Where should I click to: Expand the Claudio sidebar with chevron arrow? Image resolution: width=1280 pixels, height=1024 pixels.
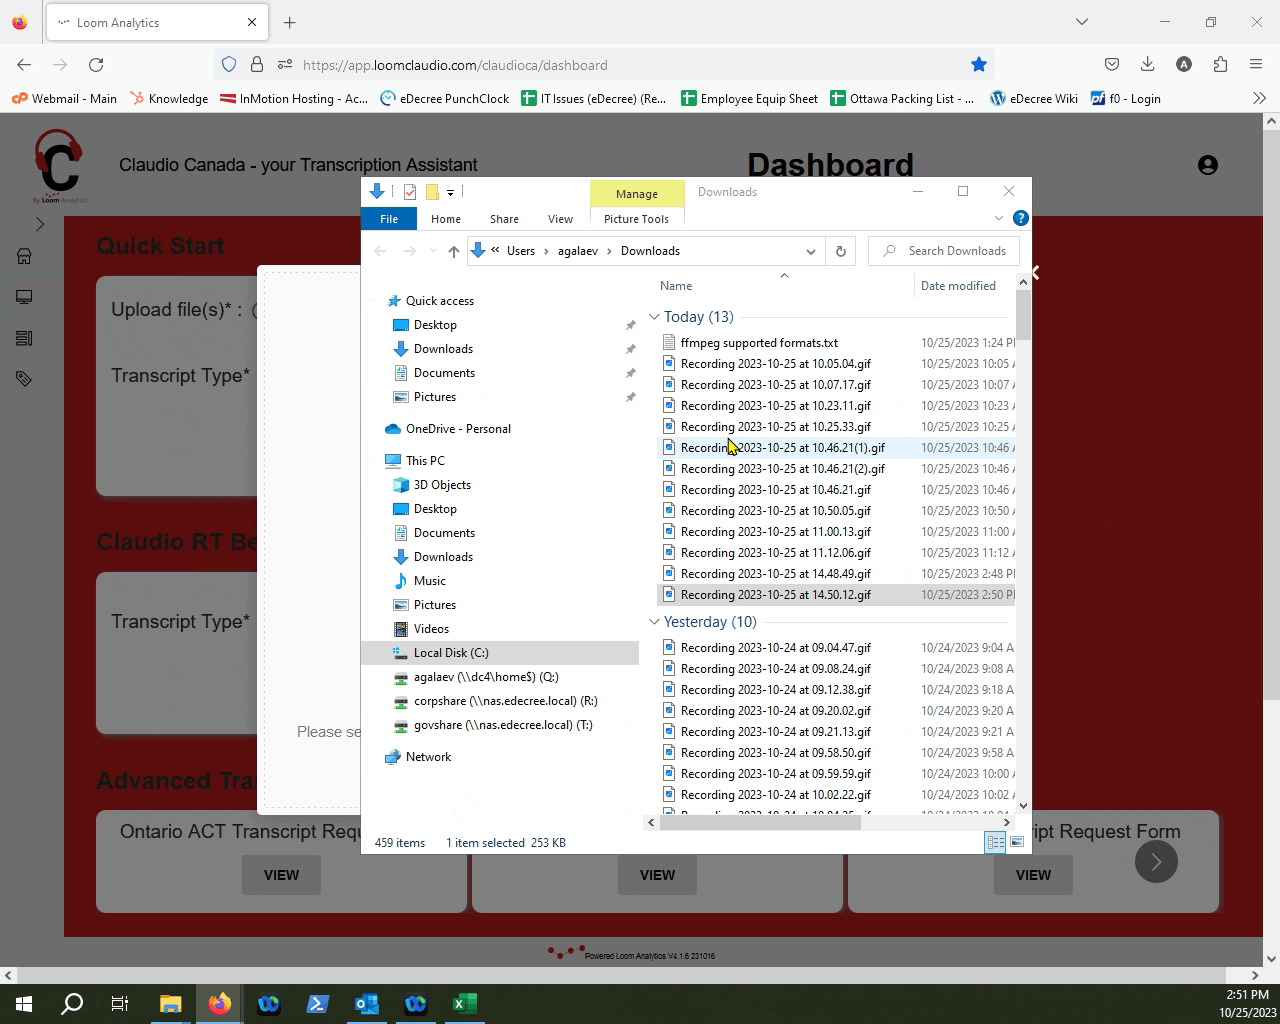40,224
